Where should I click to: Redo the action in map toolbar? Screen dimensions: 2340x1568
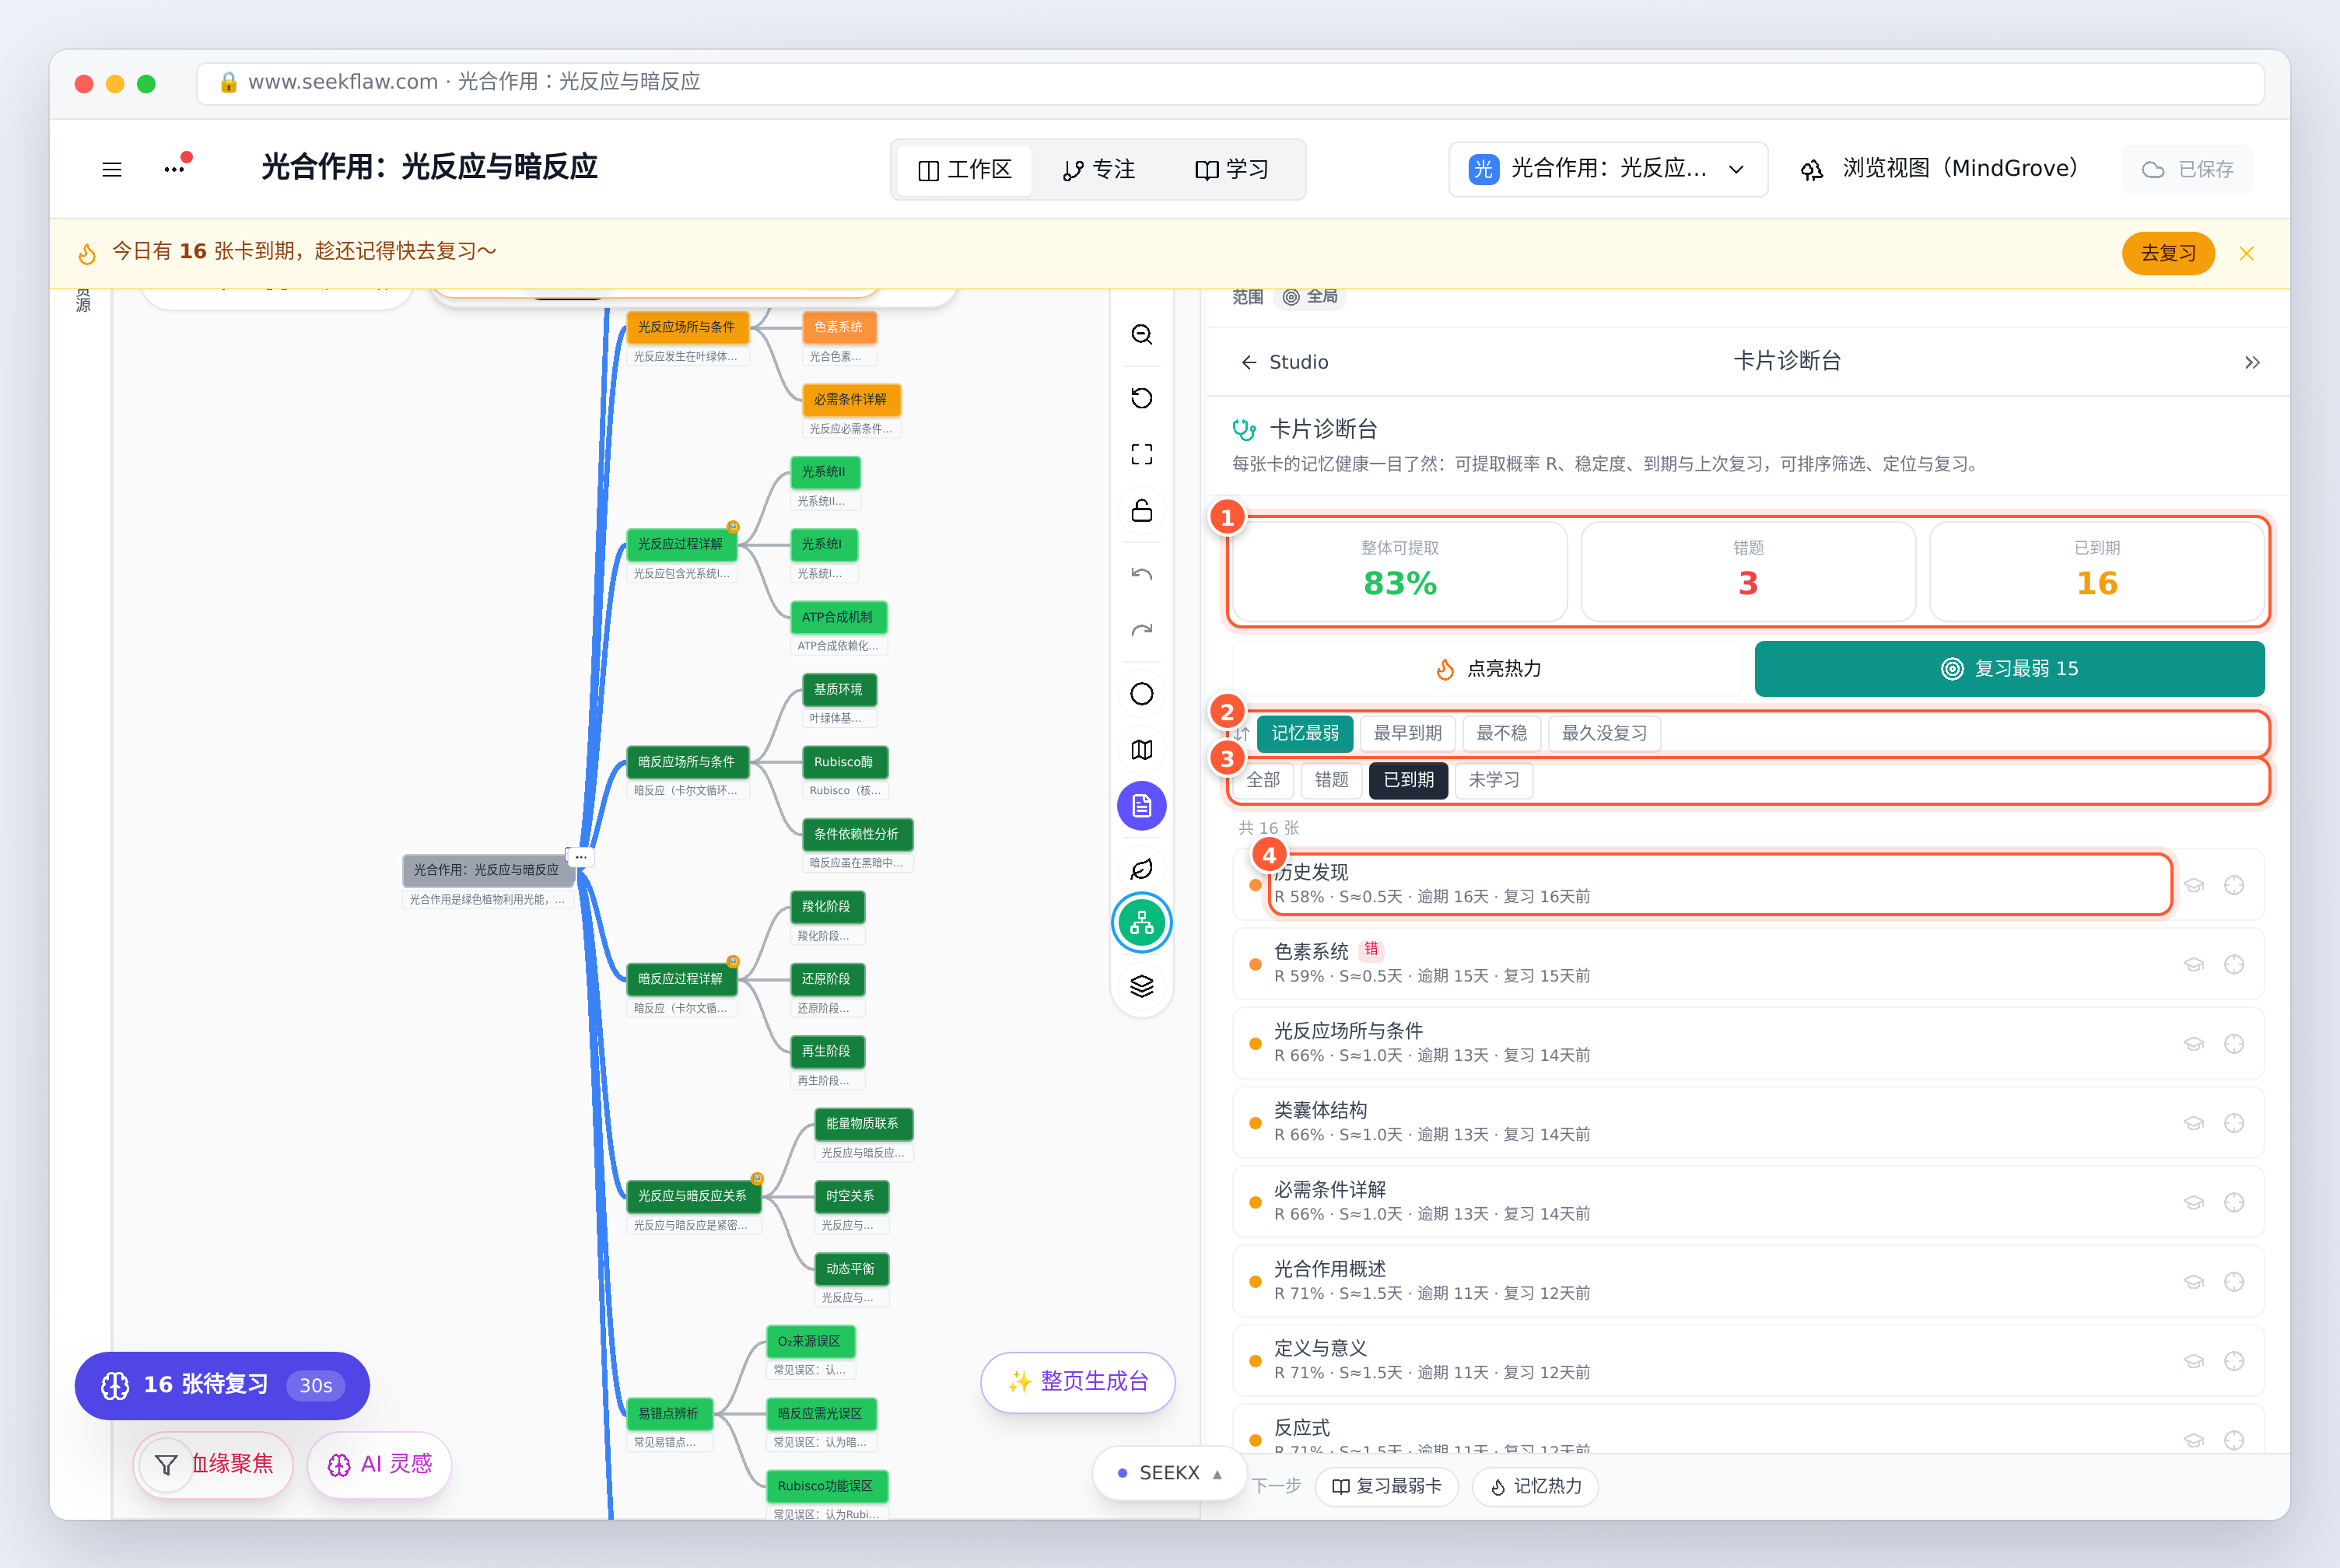coord(1141,630)
